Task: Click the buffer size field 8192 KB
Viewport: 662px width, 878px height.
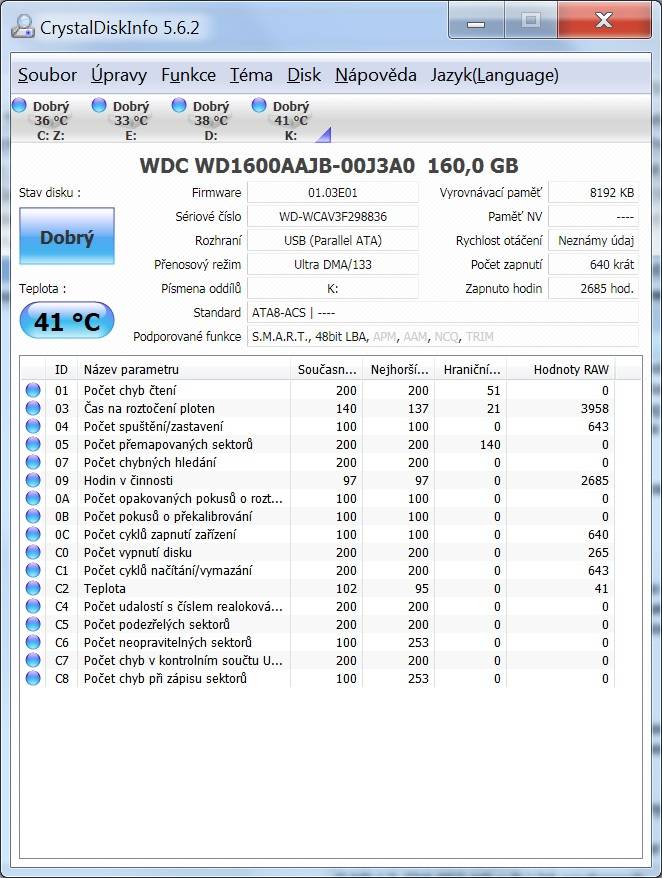Action: (593, 193)
